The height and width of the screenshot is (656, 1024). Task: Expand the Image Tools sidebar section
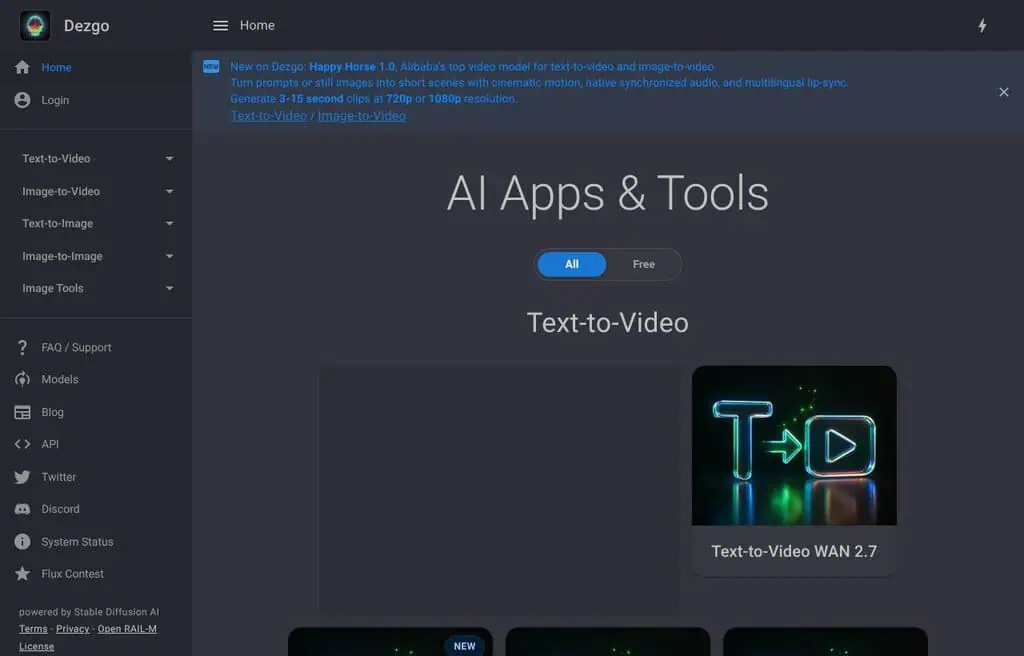click(96, 288)
